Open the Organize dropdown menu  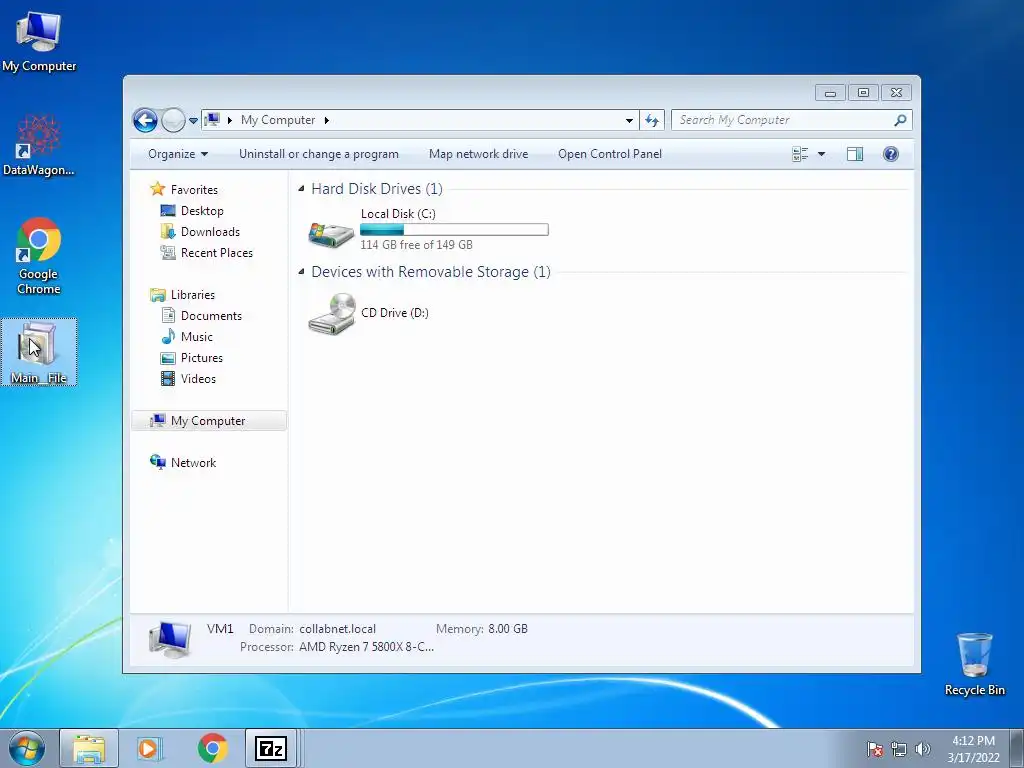178,154
